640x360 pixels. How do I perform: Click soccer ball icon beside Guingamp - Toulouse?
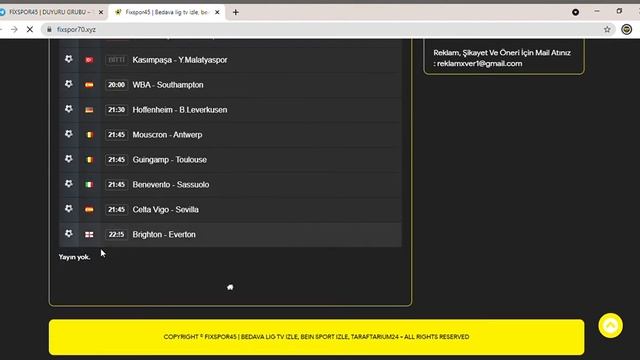coord(69,159)
